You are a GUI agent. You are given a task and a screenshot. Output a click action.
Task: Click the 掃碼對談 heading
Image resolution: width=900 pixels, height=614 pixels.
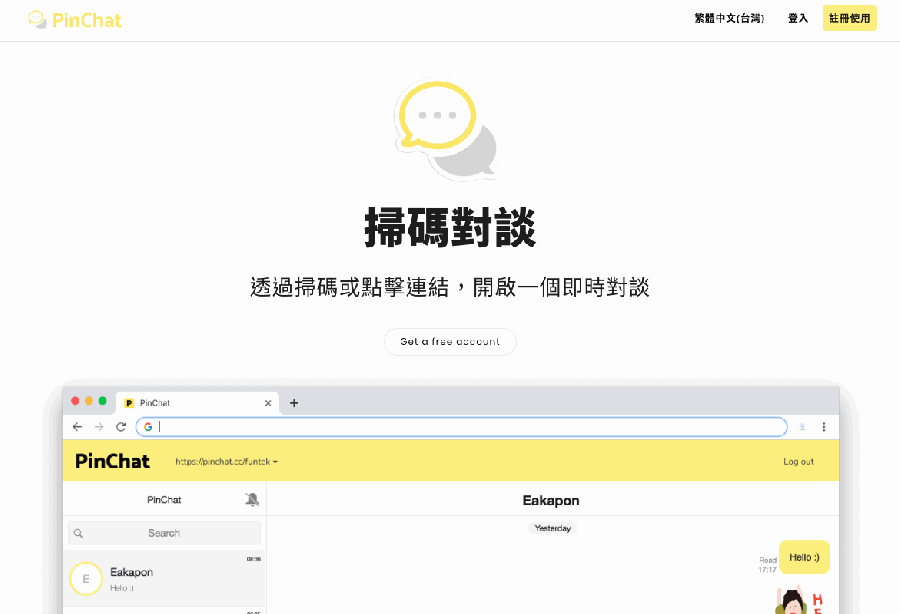pyautogui.click(x=450, y=228)
